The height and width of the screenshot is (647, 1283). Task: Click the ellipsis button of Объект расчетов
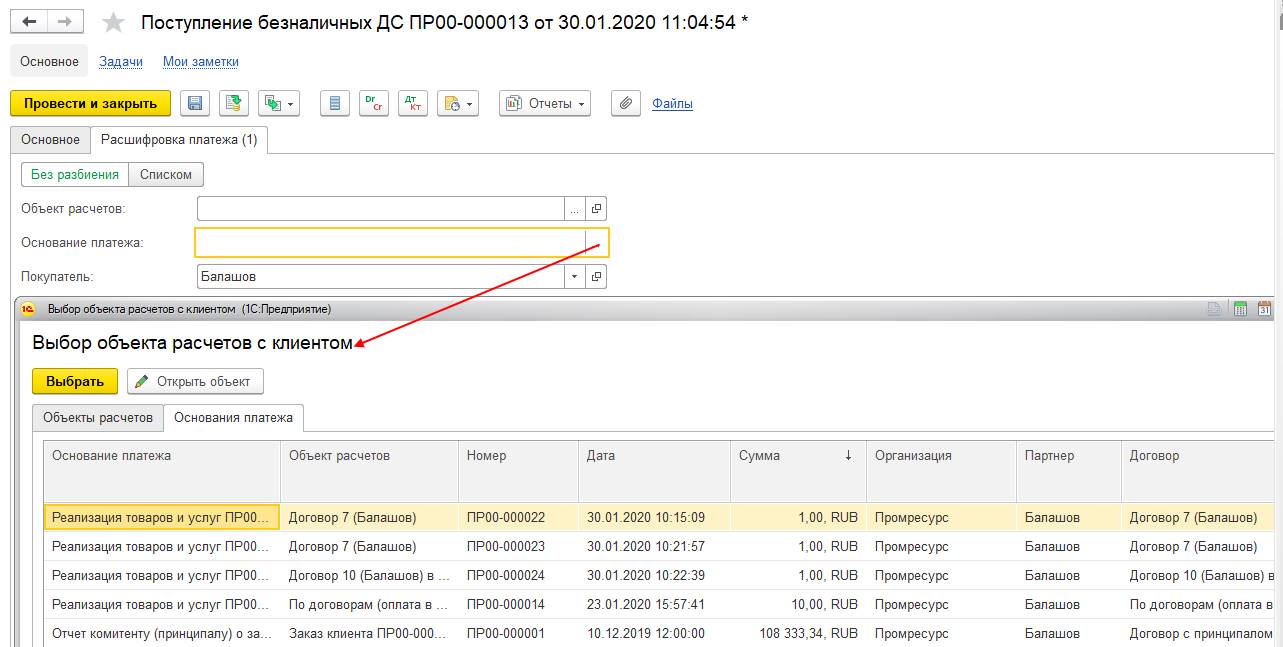[x=574, y=208]
